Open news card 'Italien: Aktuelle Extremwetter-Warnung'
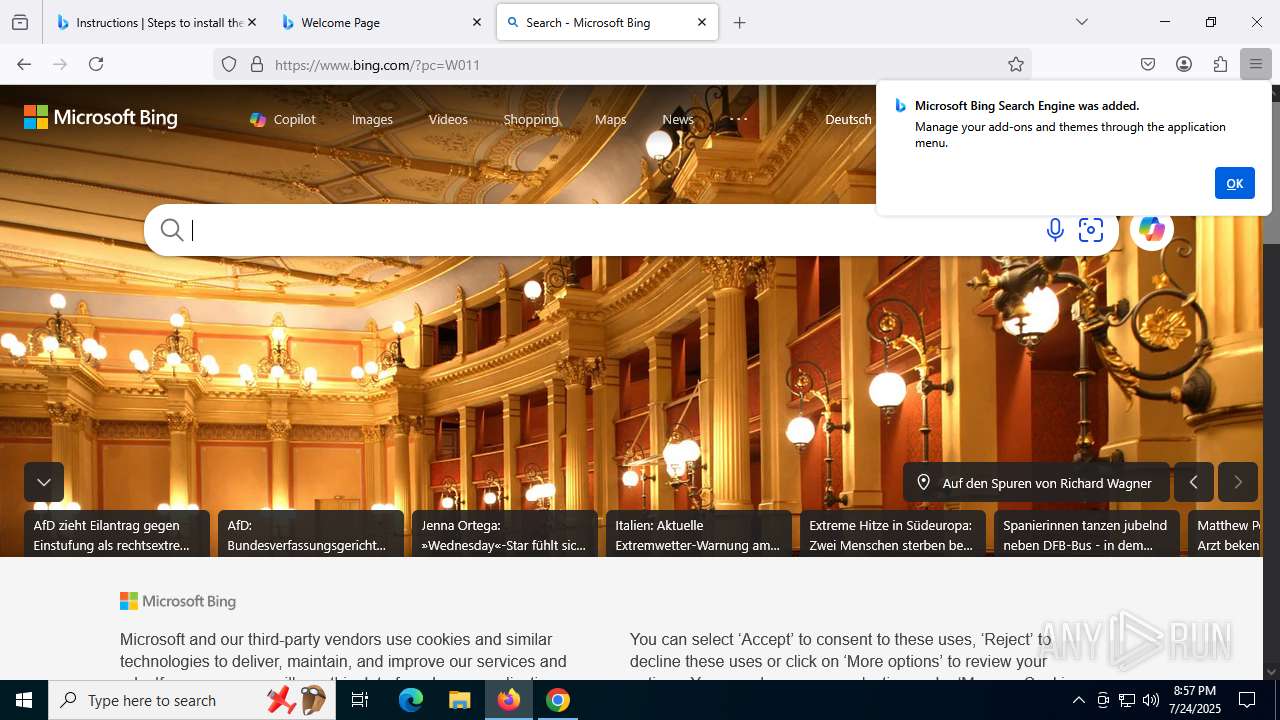 click(699, 534)
